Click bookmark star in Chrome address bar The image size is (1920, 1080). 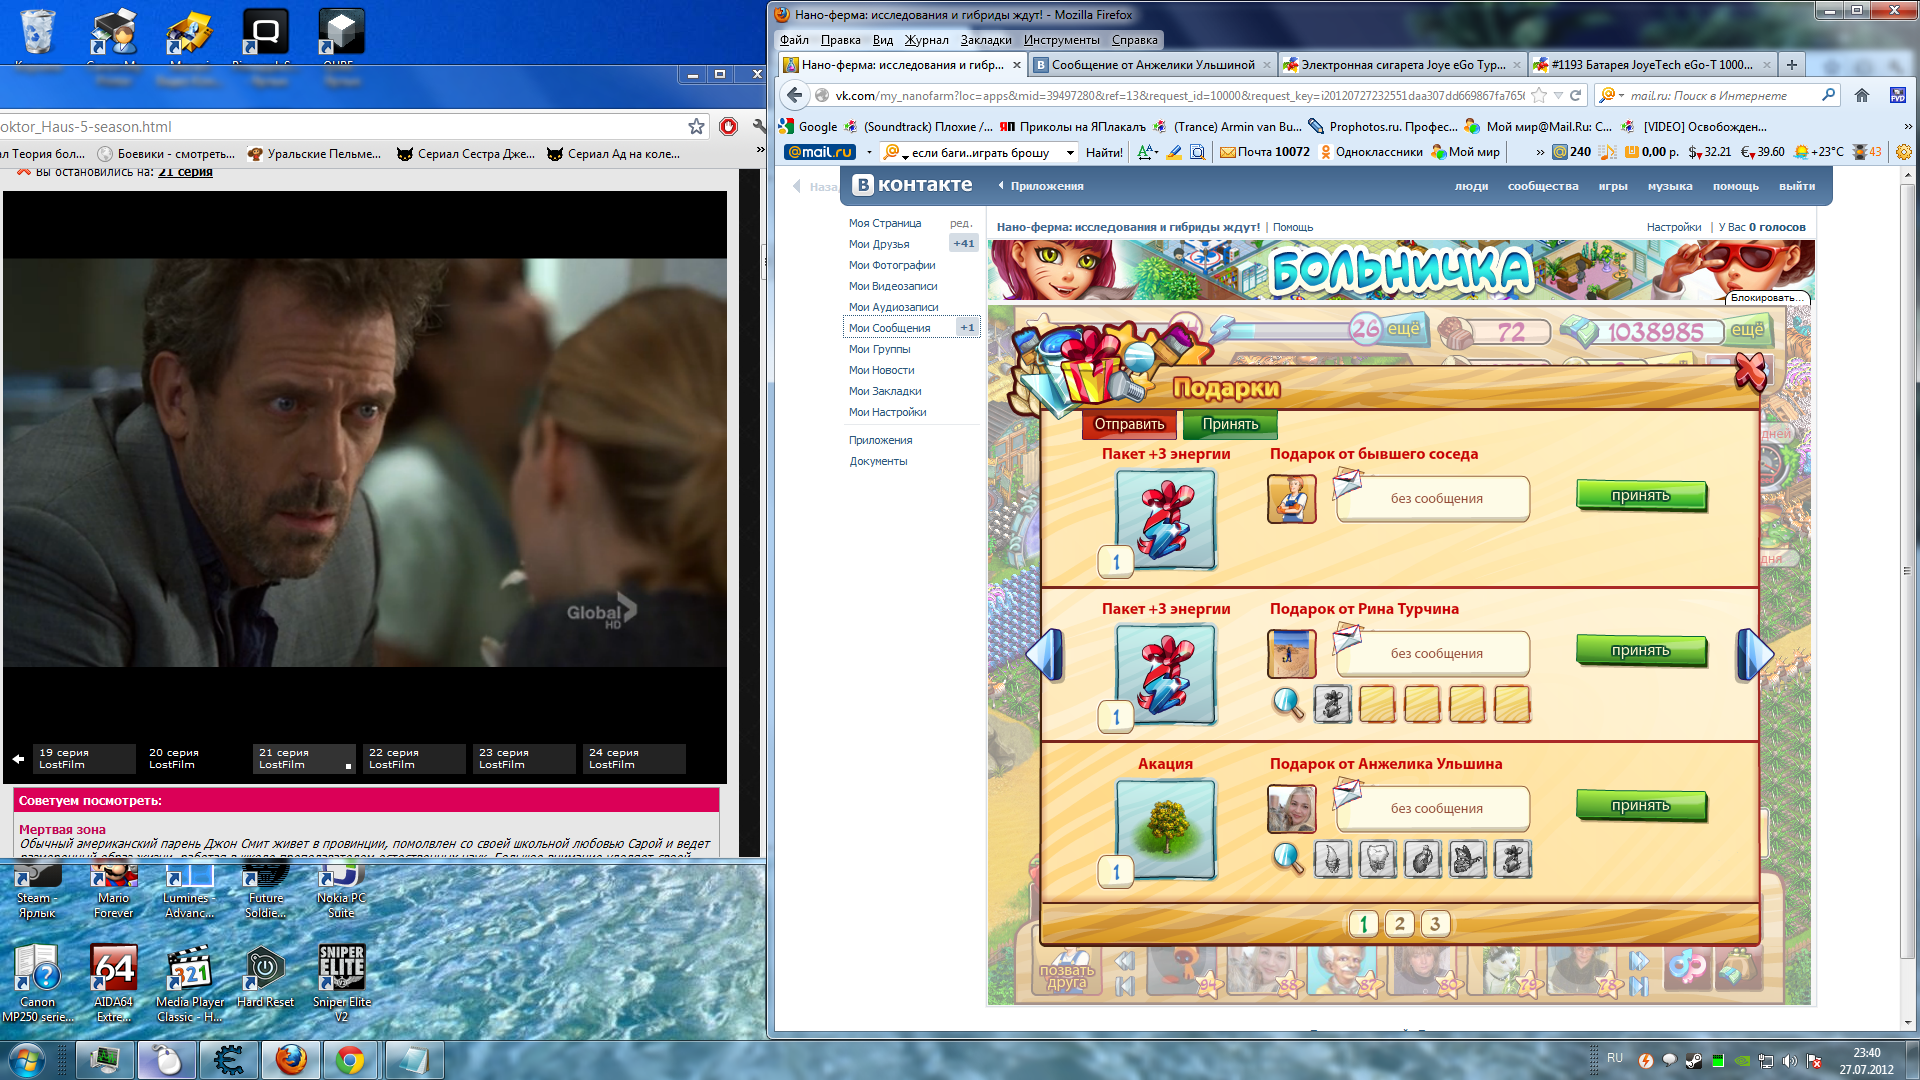pos(696,126)
